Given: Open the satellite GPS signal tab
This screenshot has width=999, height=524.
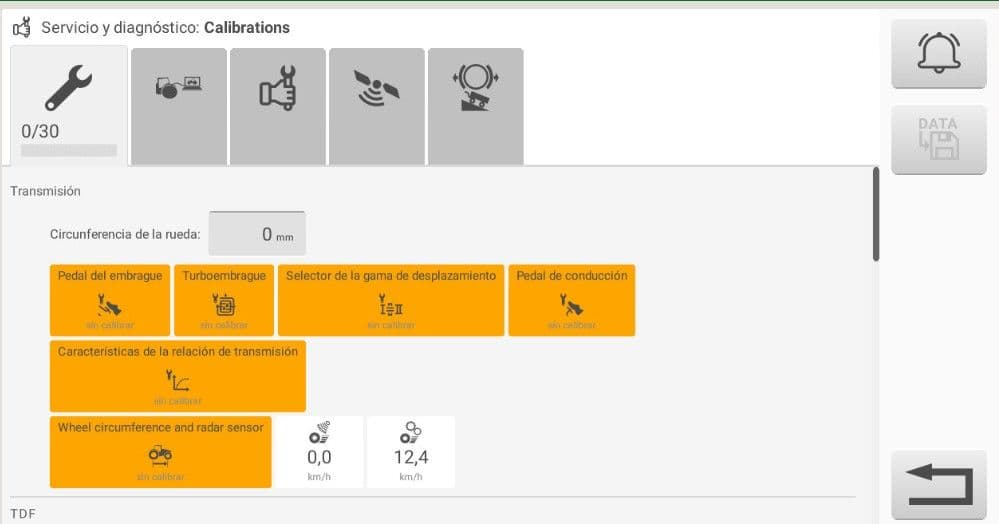Looking at the screenshot, I should [x=377, y=106].
